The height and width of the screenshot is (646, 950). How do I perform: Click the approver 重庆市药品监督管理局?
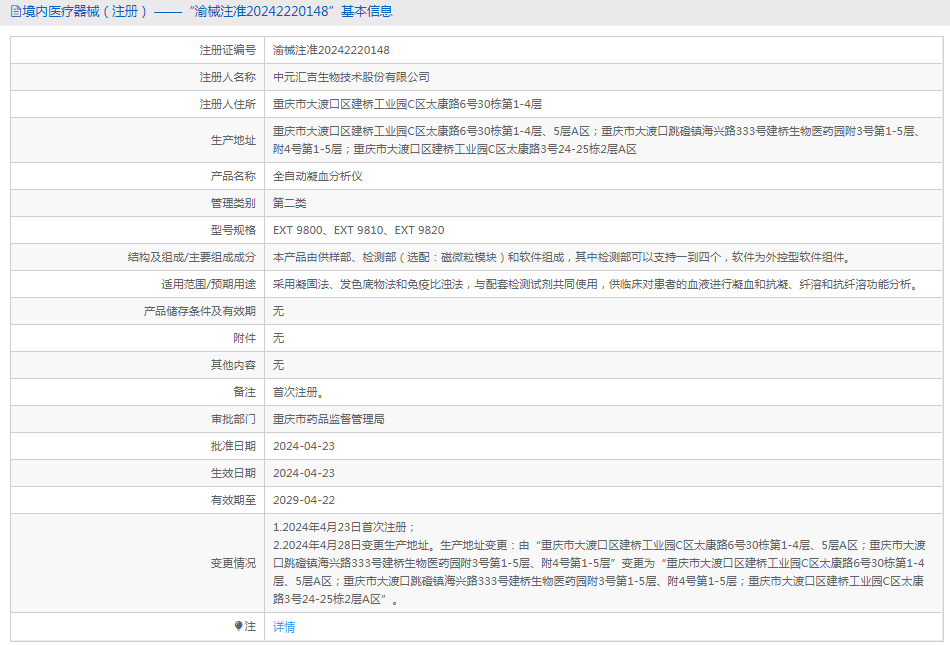coord(329,419)
